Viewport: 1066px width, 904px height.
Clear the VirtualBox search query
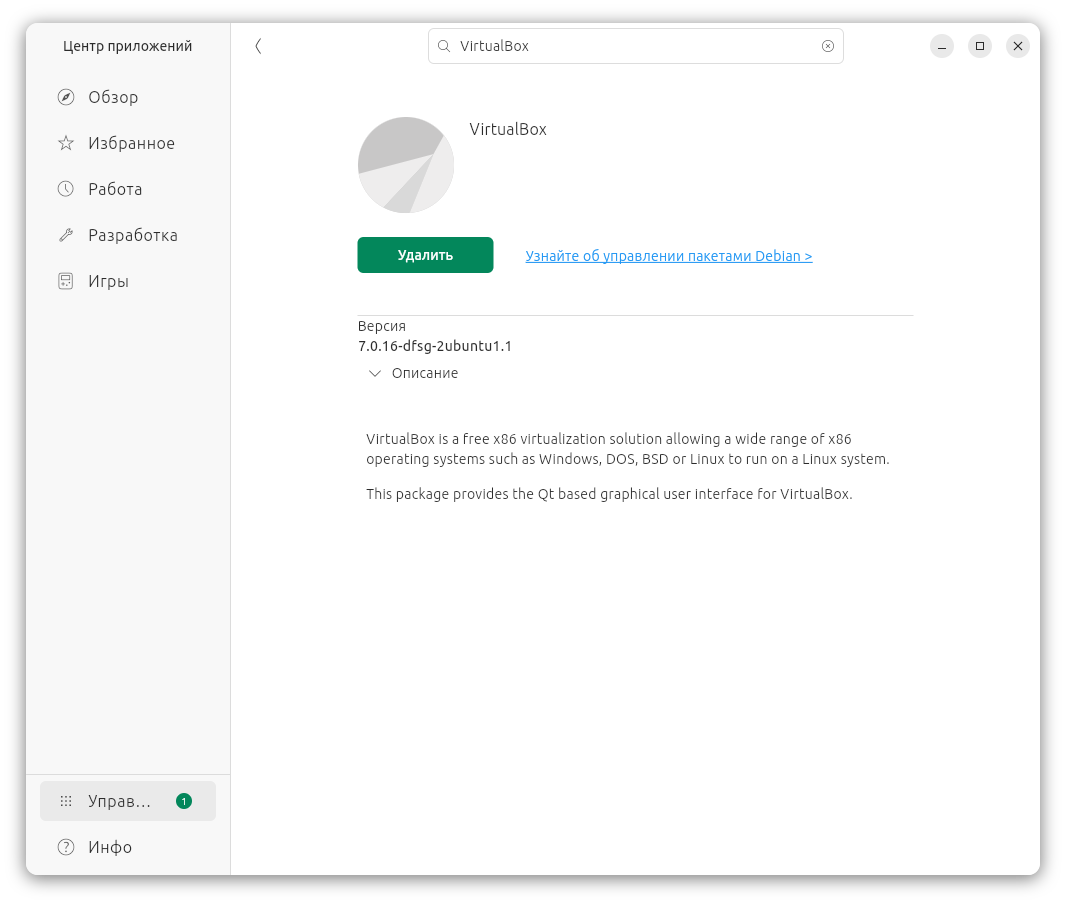click(x=827, y=46)
